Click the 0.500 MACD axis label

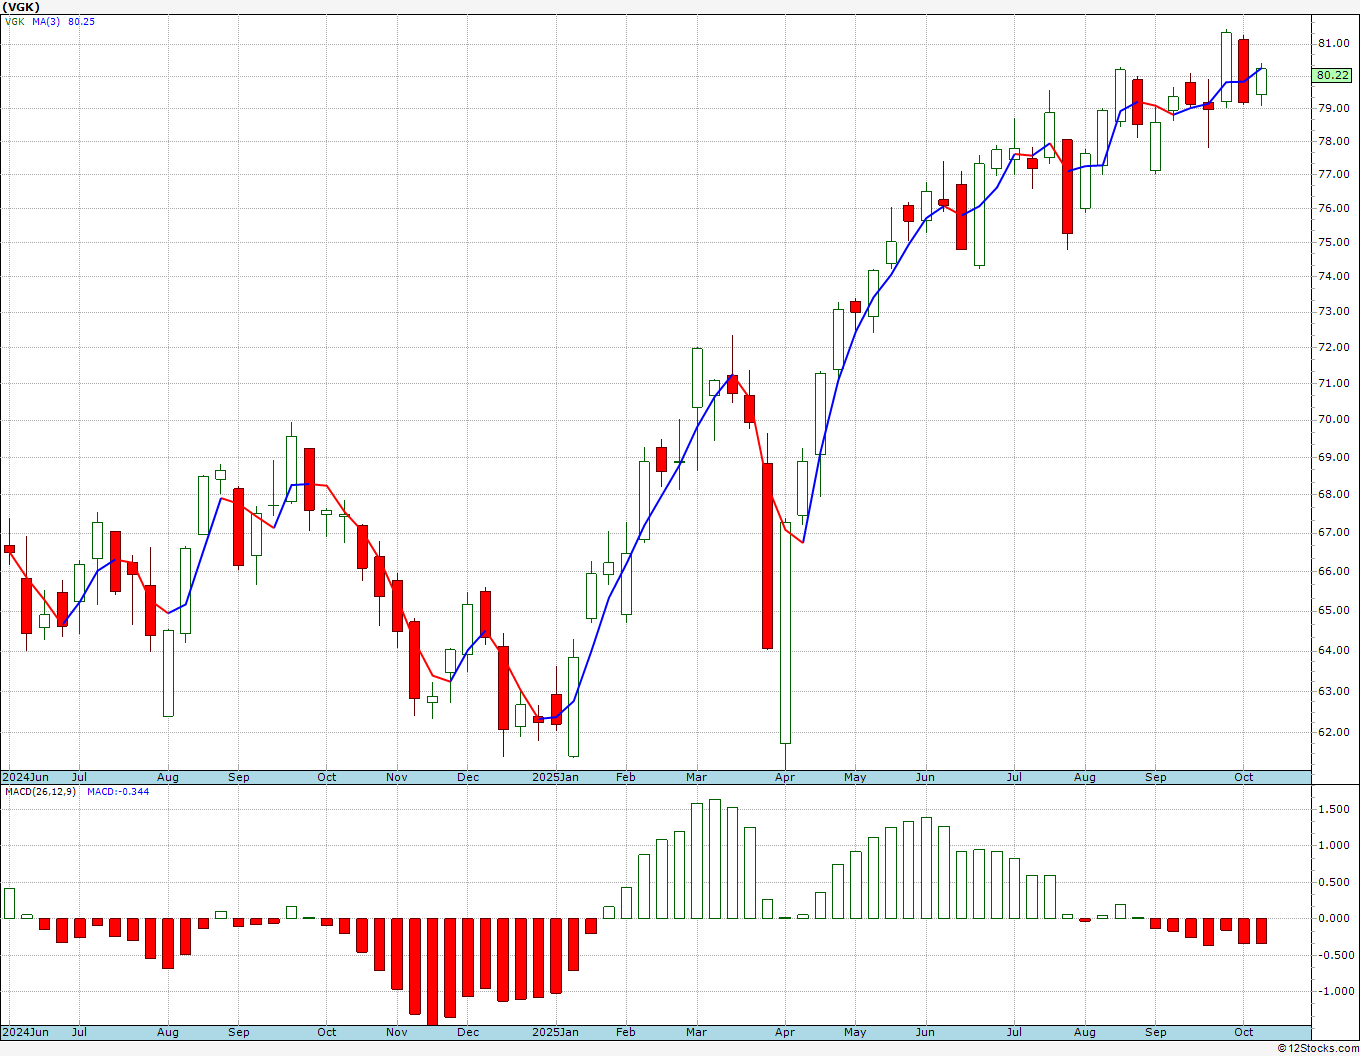click(1336, 882)
